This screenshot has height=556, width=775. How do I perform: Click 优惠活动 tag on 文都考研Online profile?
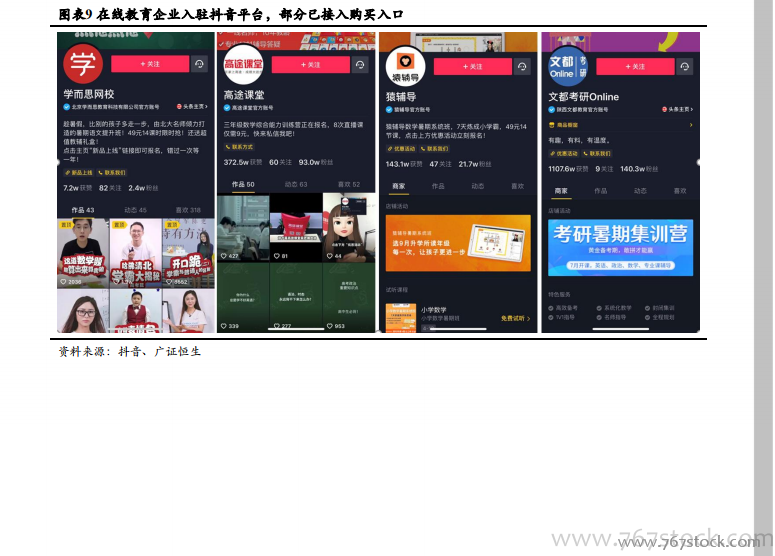tap(563, 154)
